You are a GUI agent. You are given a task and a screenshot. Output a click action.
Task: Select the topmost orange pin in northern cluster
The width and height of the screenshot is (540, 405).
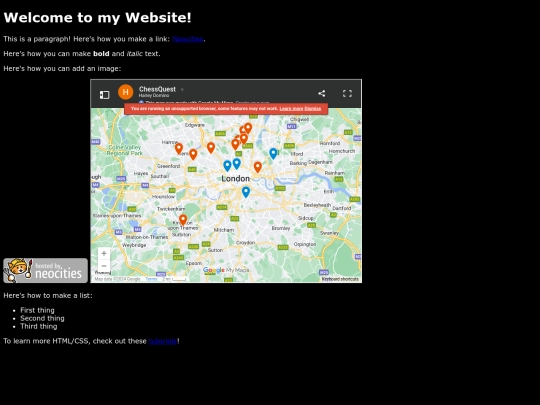(248, 128)
